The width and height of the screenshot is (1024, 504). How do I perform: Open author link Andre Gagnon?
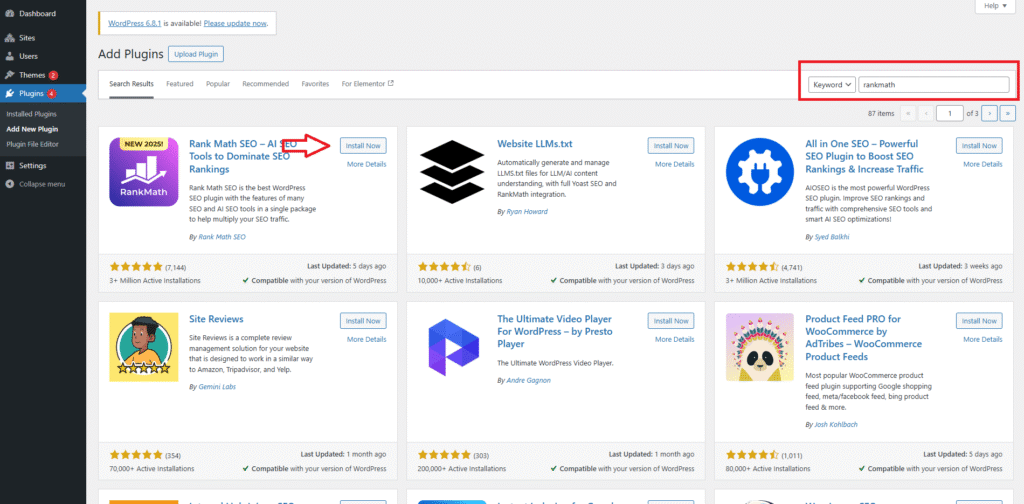(x=528, y=380)
